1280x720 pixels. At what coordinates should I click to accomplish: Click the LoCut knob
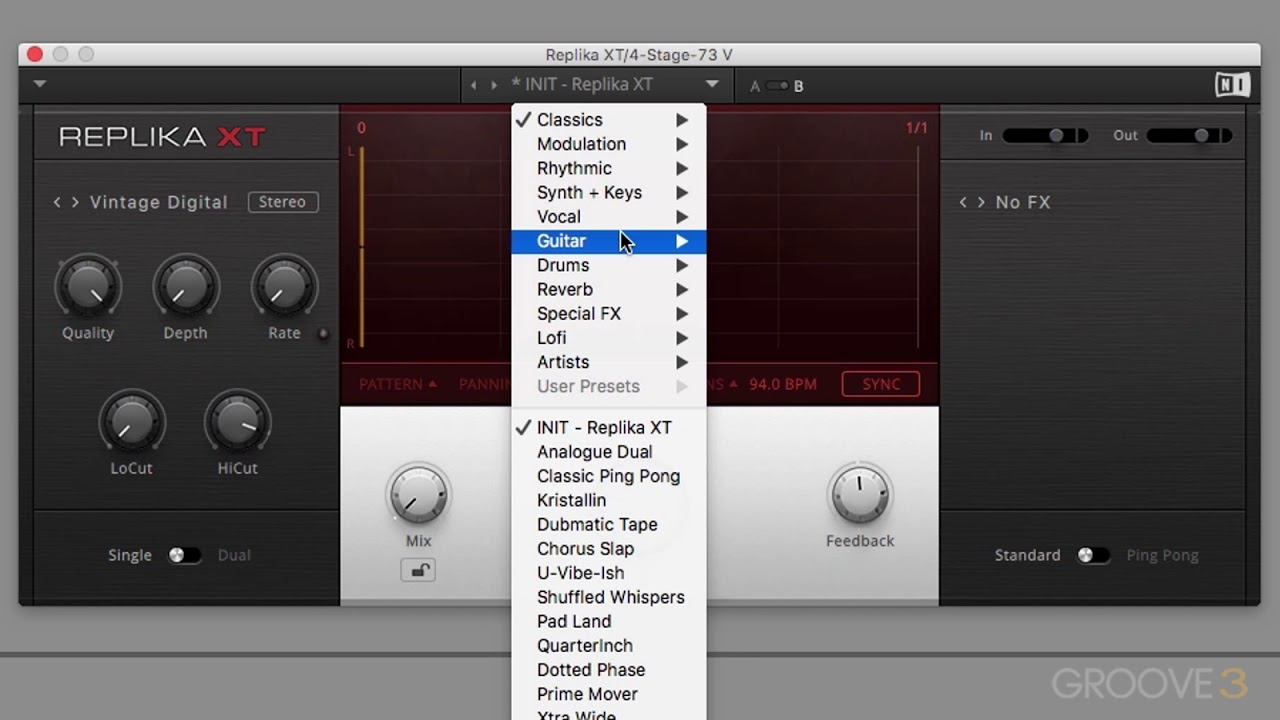click(132, 421)
